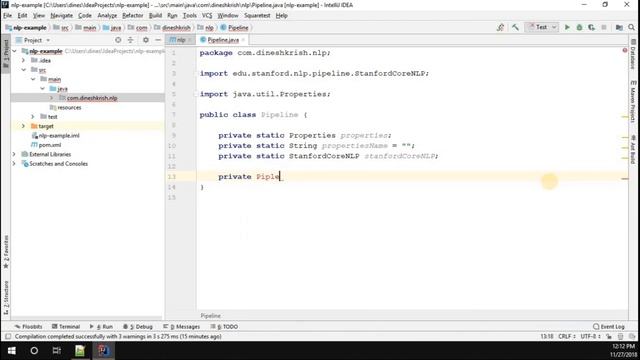Click the CRLF line separator indicator

[x=567, y=336]
